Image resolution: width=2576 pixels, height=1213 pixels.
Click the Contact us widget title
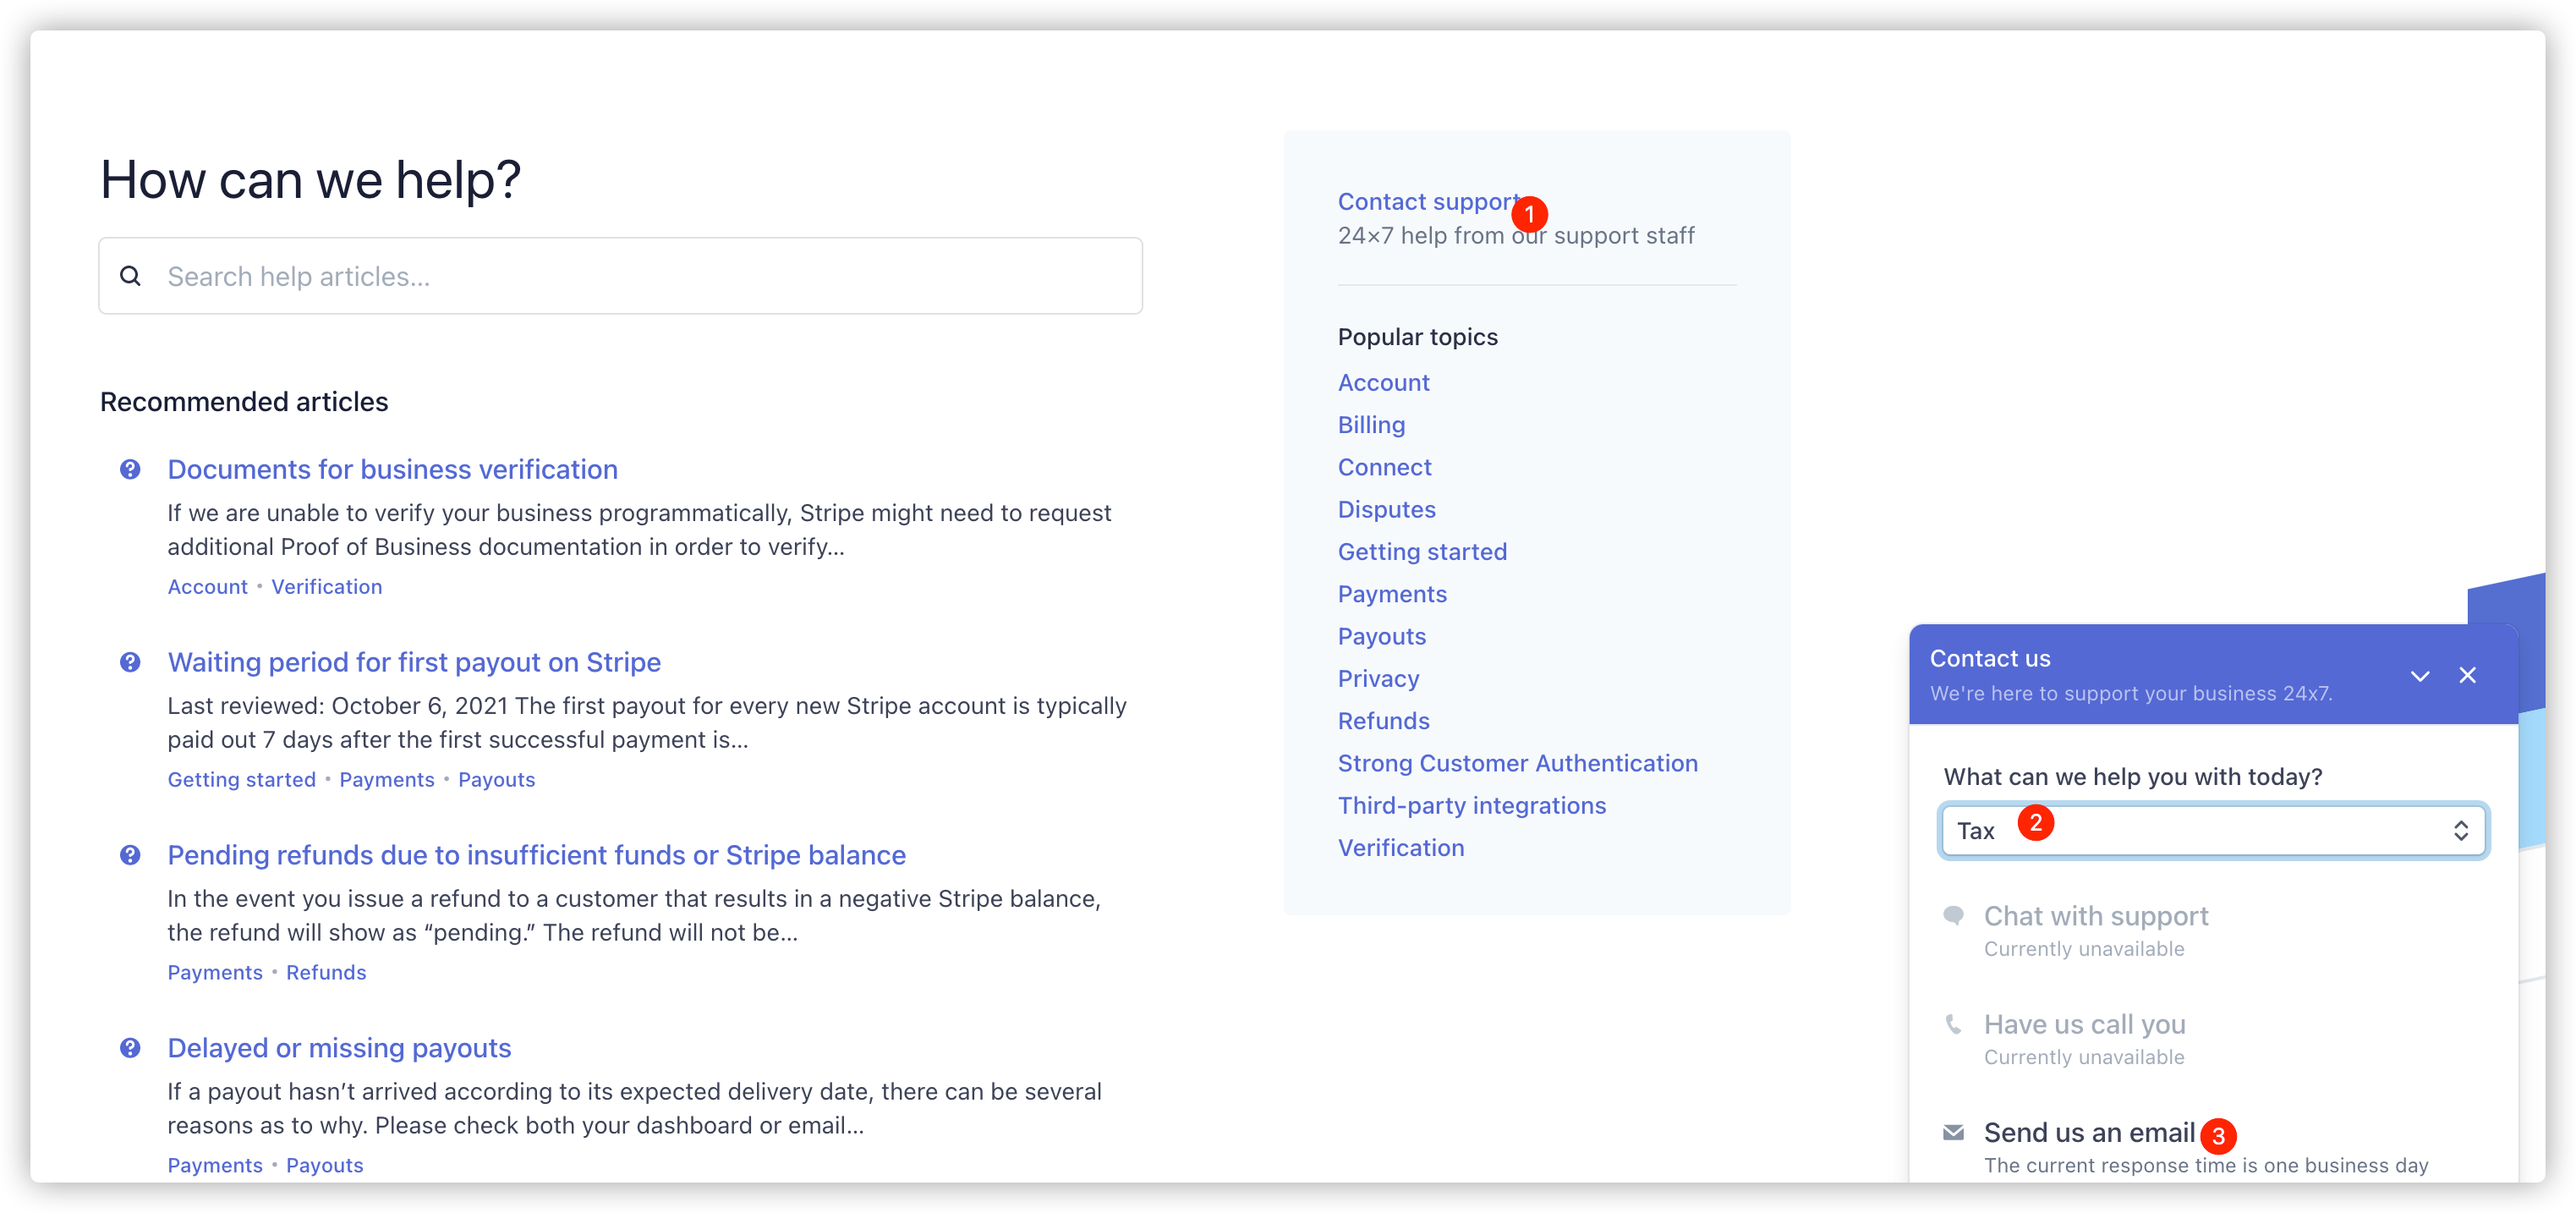pyautogui.click(x=1990, y=659)
